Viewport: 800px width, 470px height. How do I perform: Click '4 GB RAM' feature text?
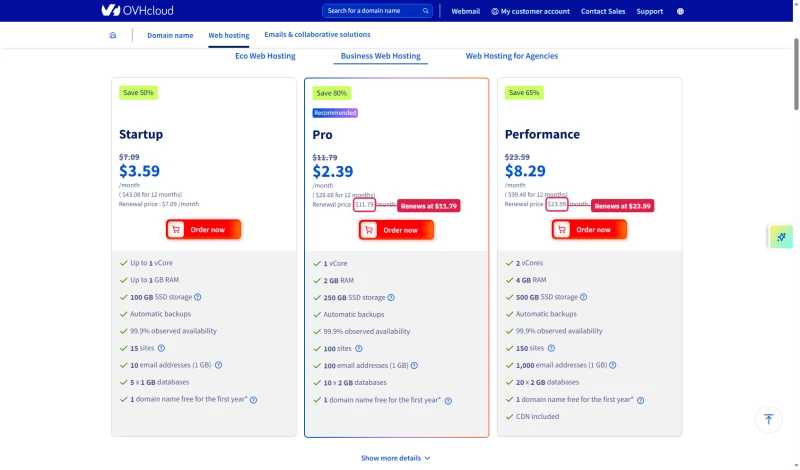[x=531, y=280]
